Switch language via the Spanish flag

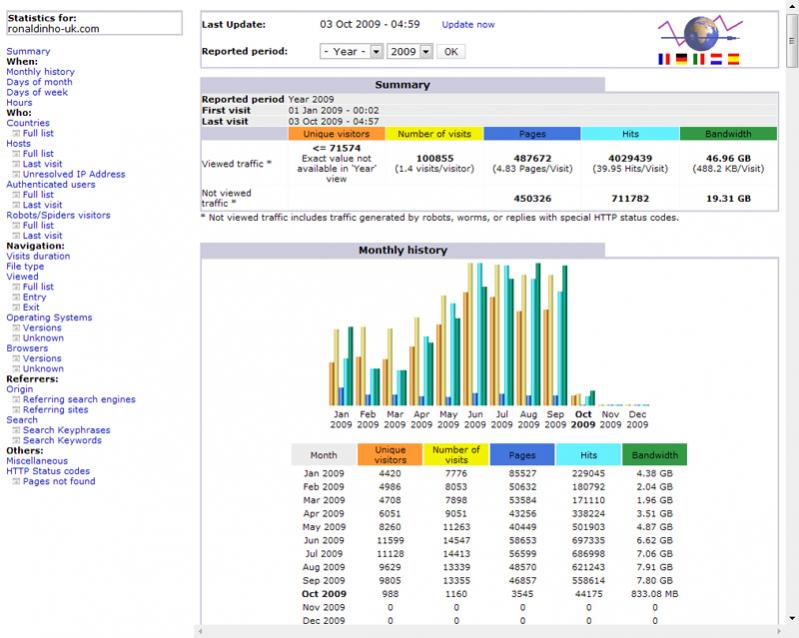pos(733,60)
